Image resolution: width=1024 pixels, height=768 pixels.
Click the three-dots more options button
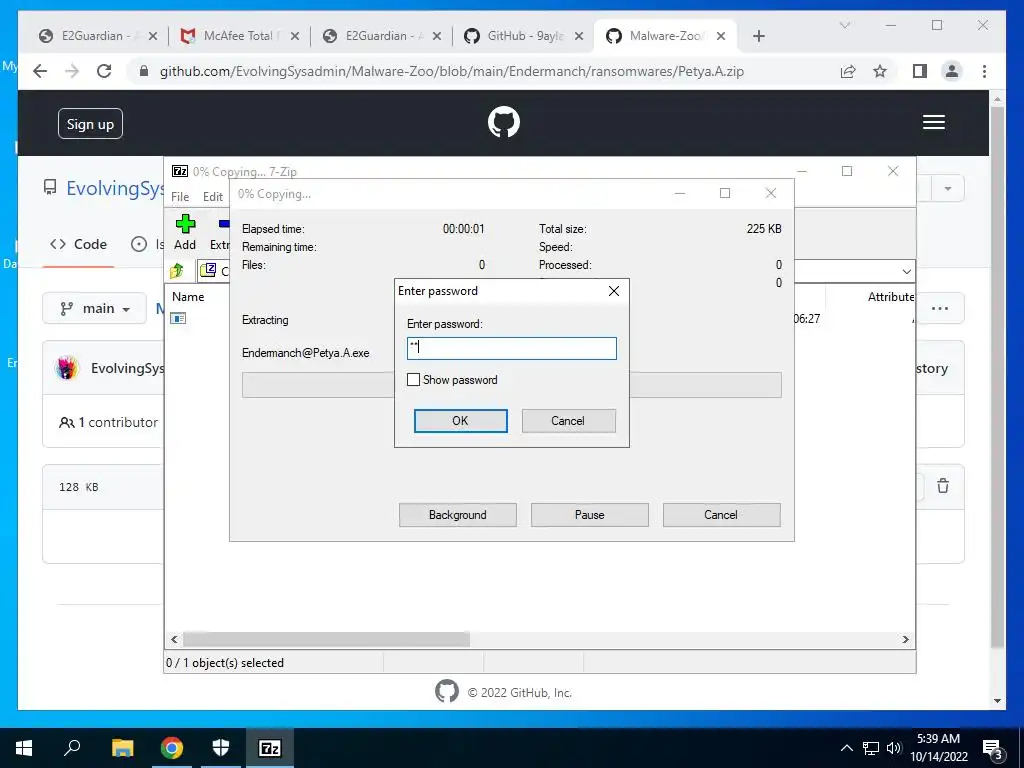point(940,308)
